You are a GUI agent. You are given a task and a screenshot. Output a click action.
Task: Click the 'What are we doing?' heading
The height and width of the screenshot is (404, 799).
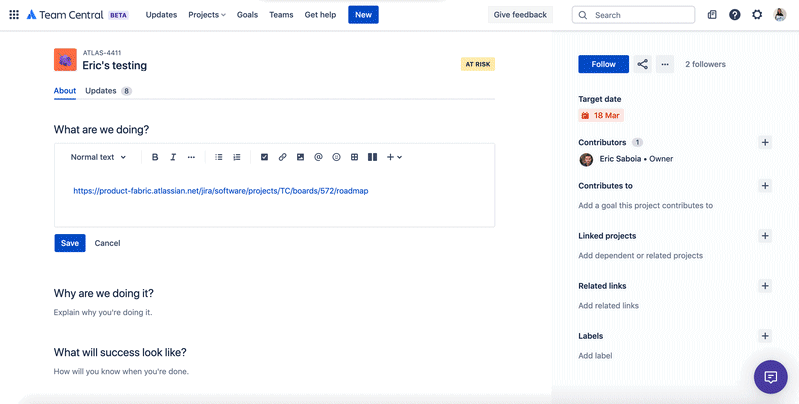(101, 129)
